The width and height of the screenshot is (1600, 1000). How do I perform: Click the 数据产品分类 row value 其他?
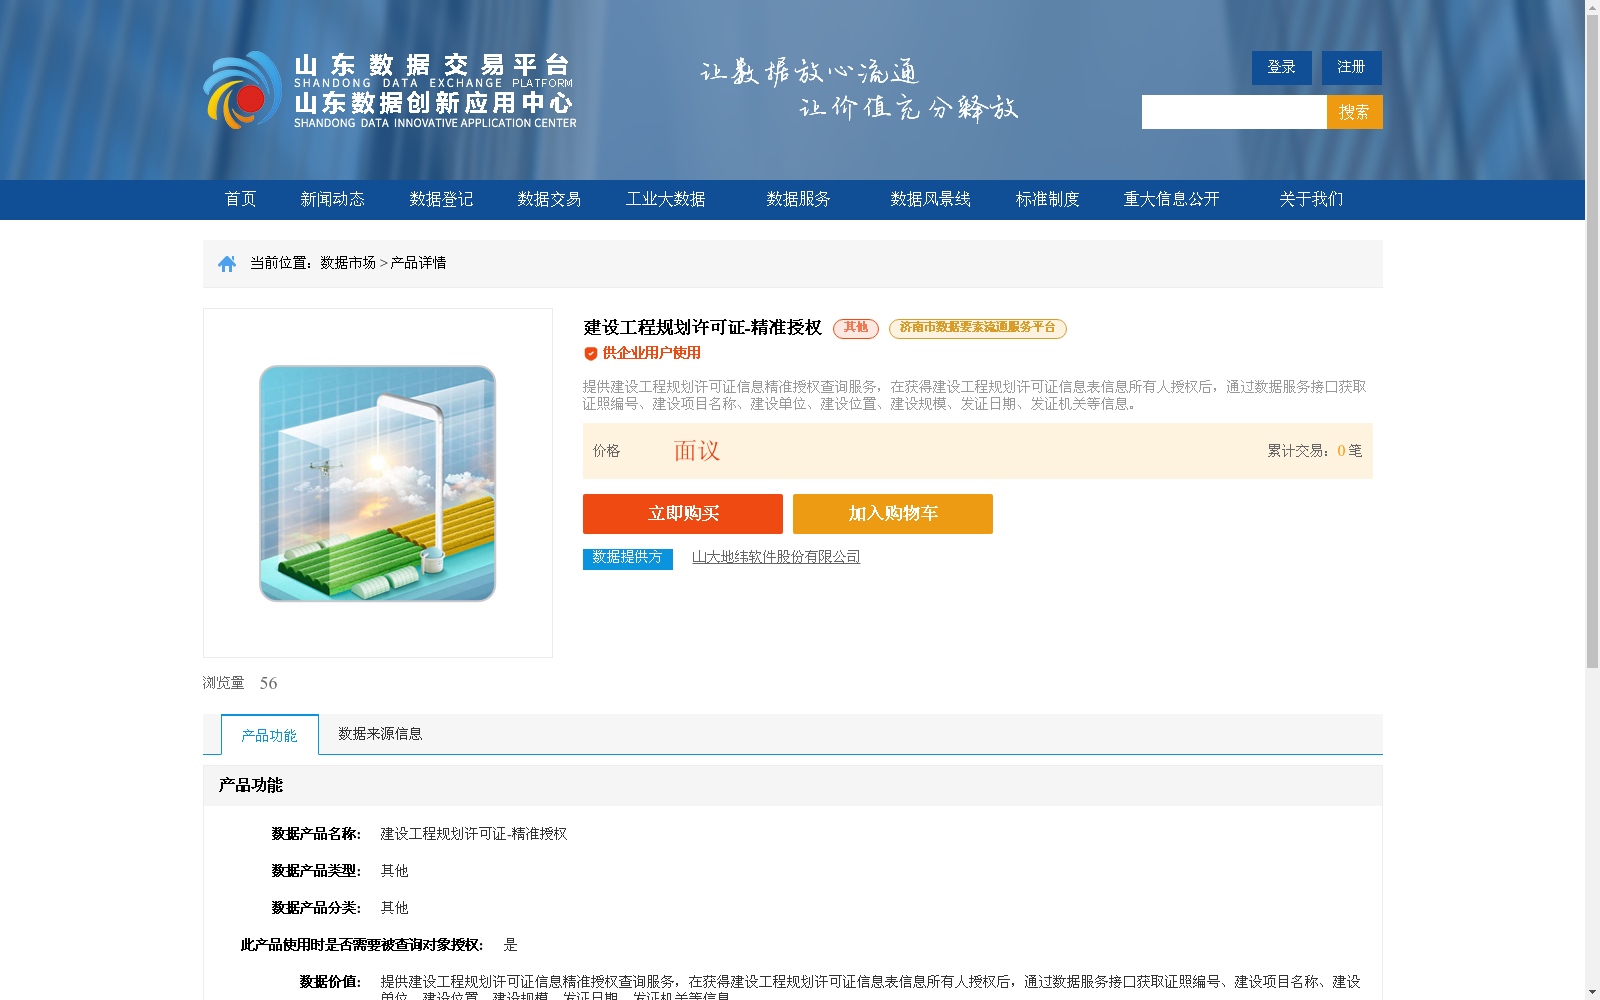pos(394,908)
